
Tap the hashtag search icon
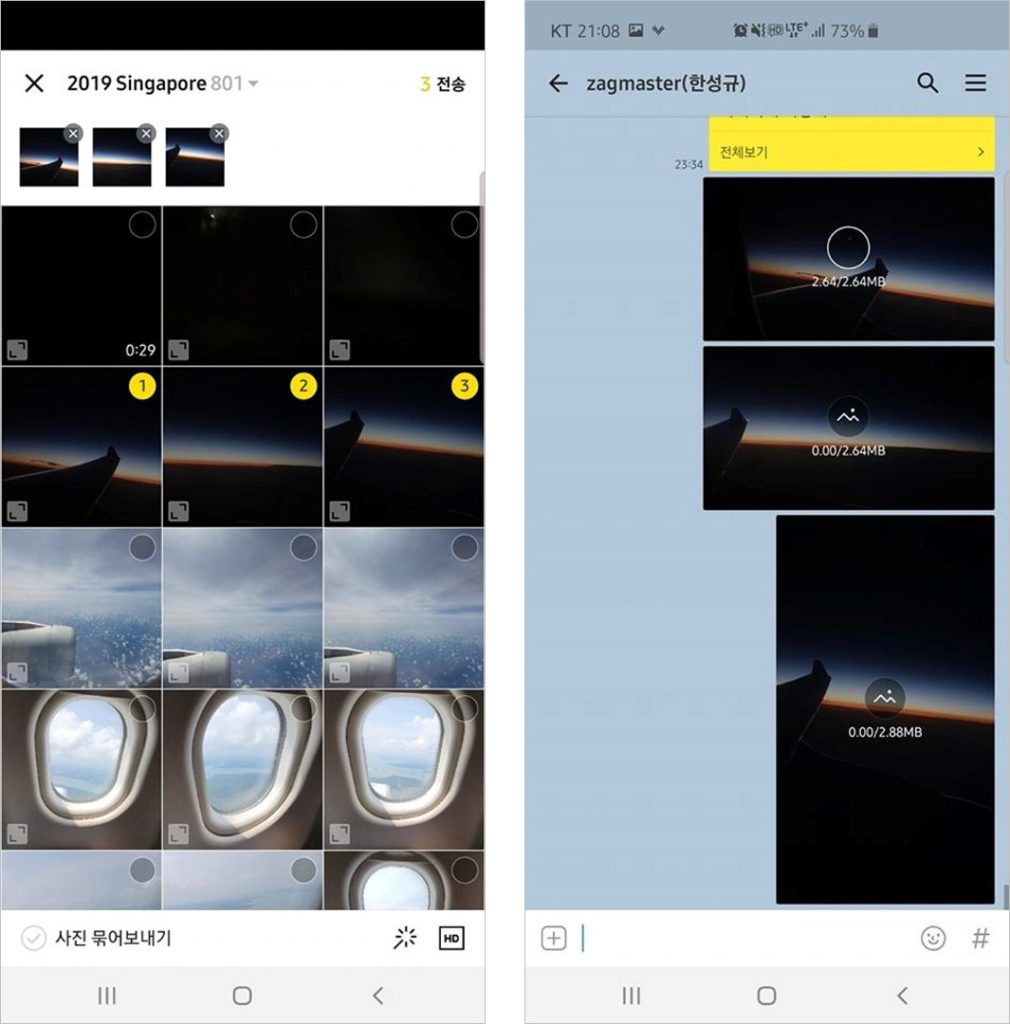click(980, 938)
